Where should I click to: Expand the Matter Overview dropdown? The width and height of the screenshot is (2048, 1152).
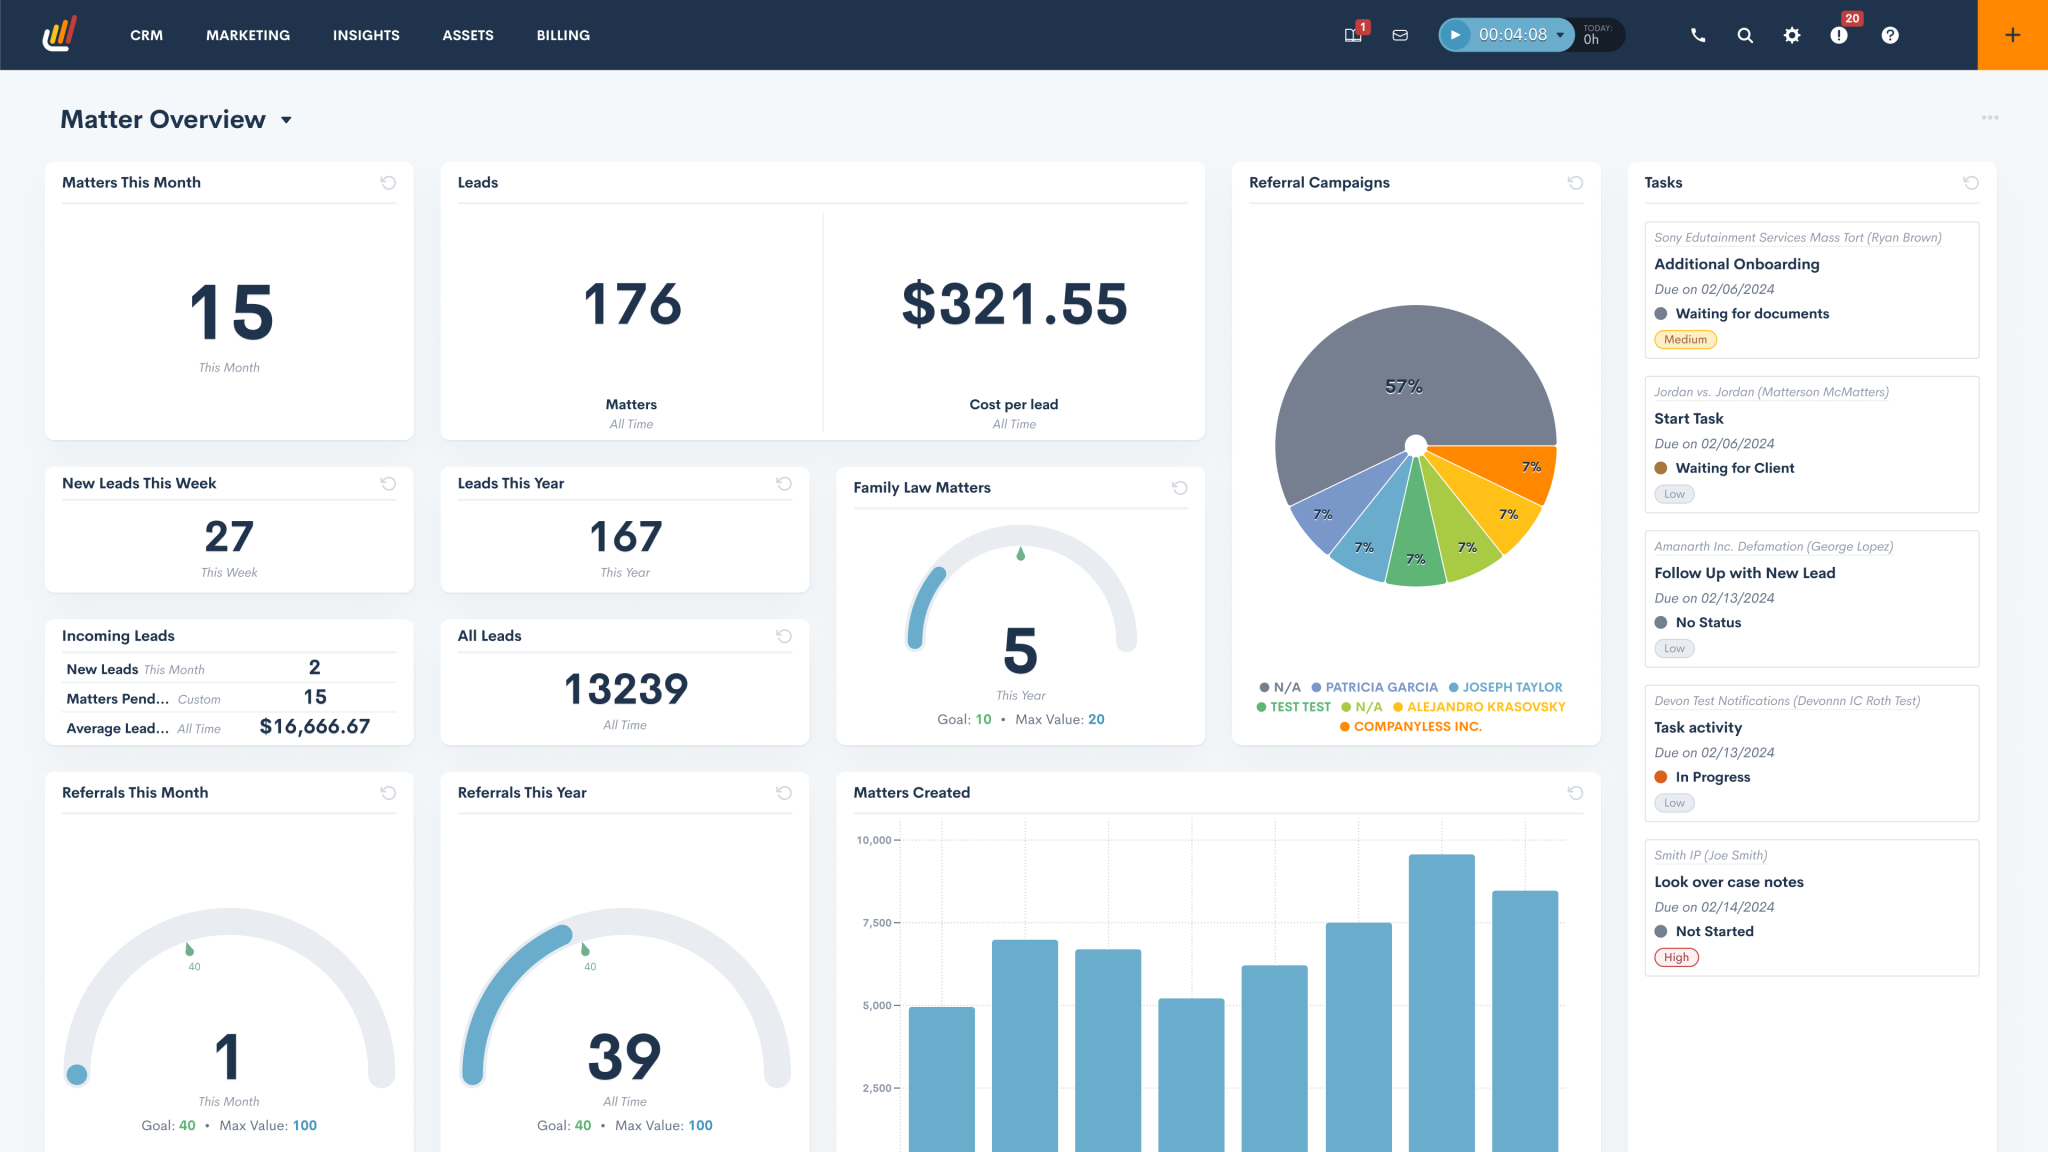286,119
